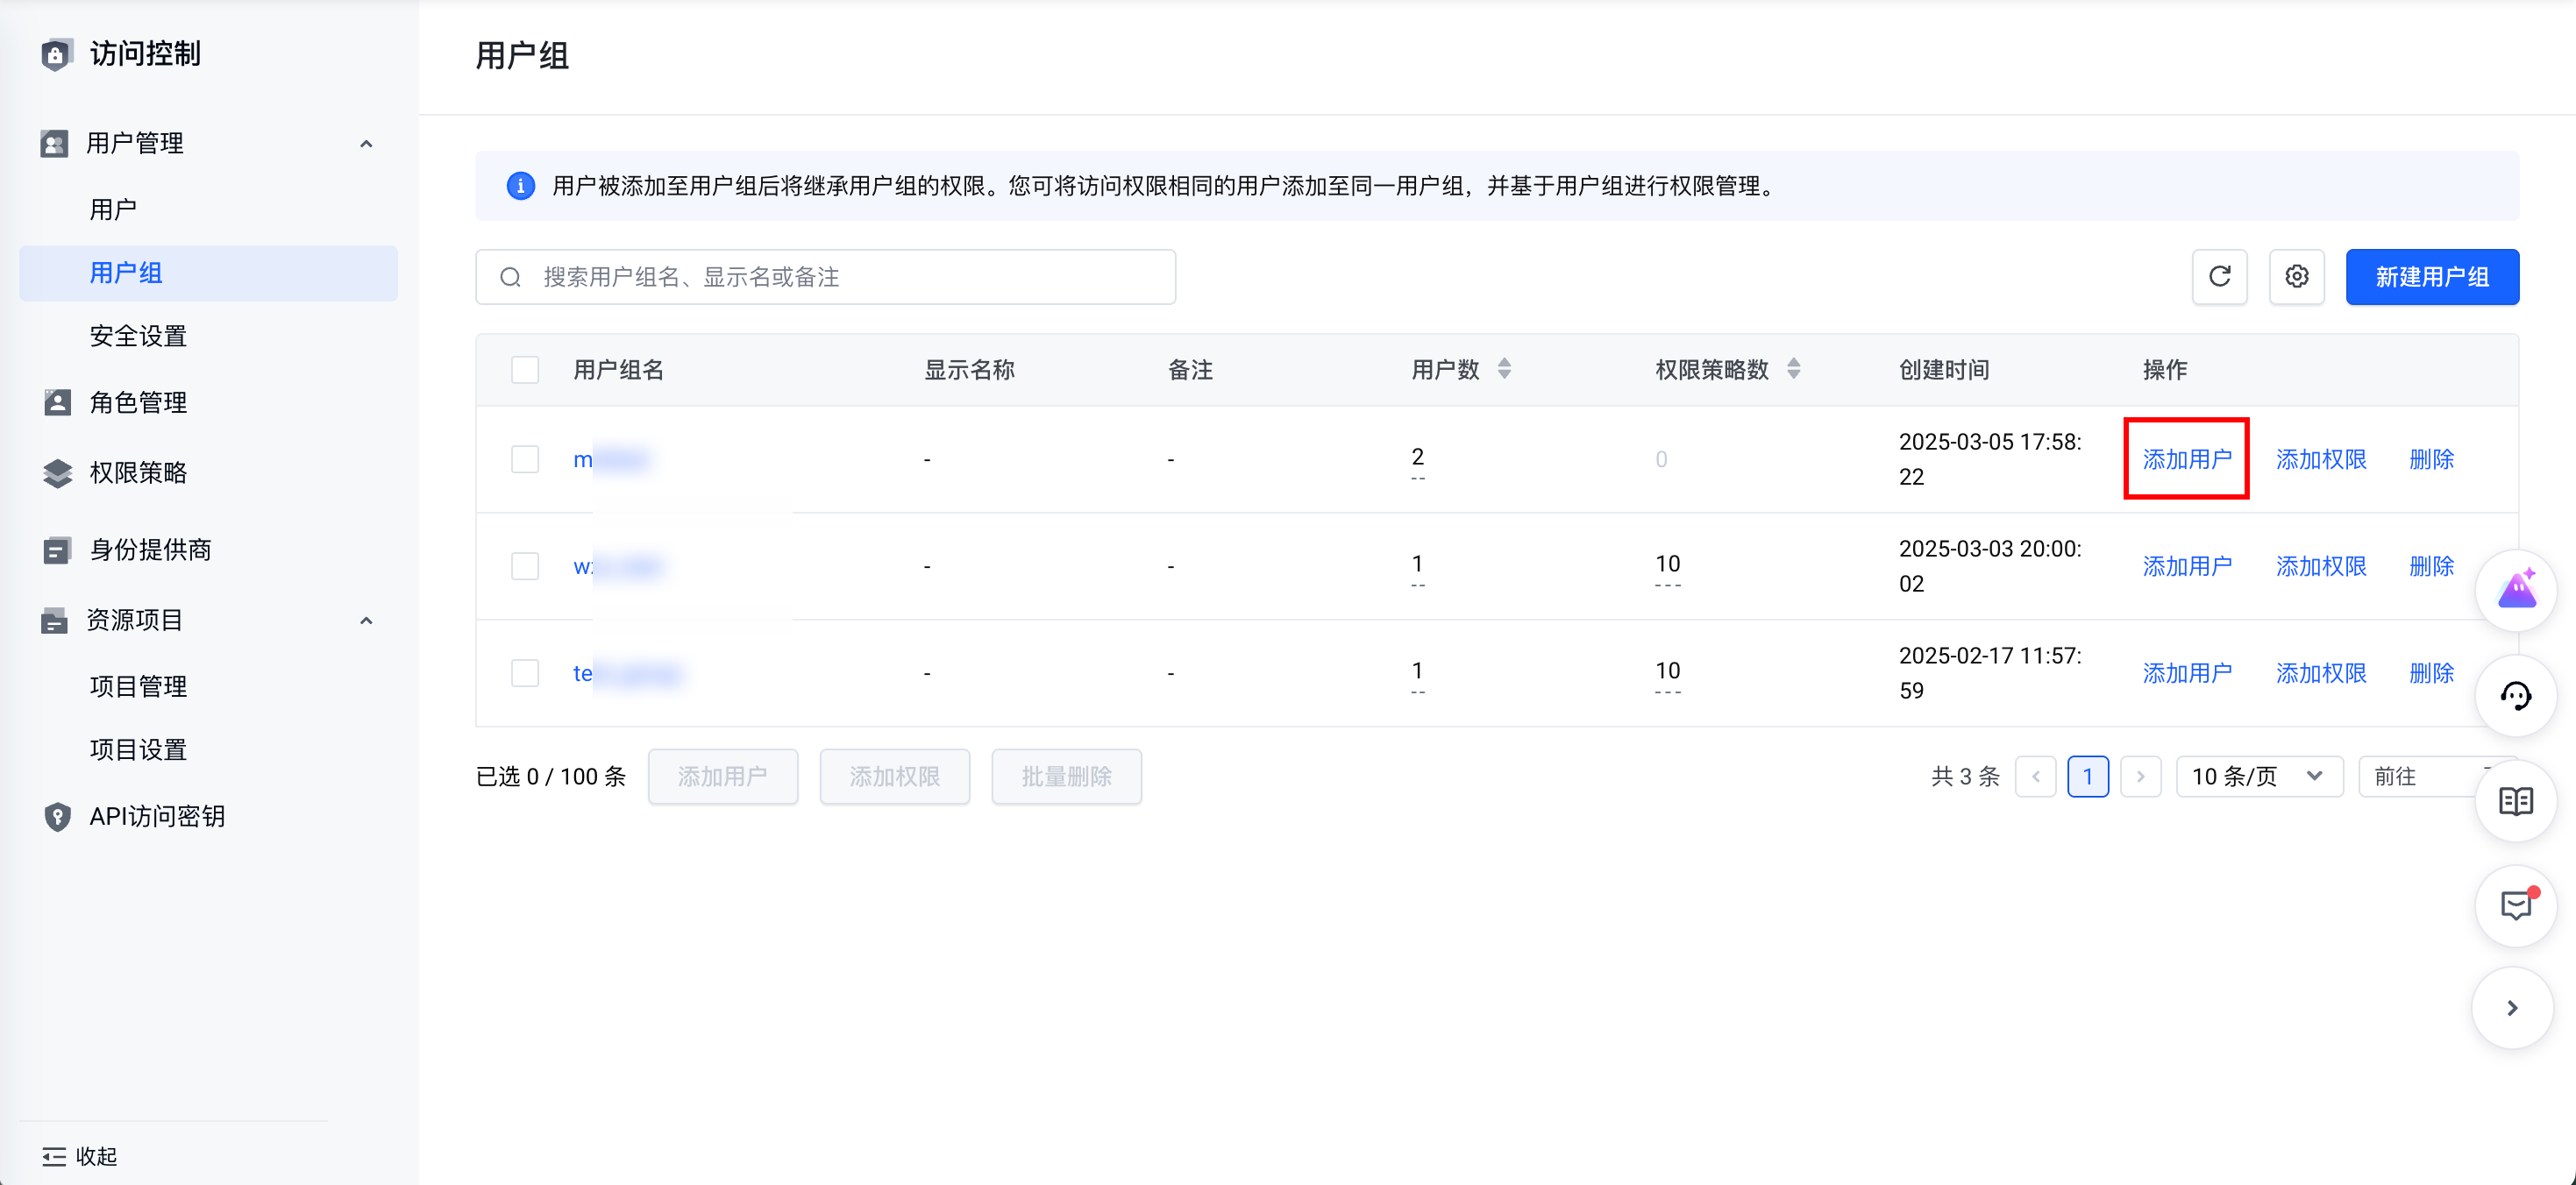Toggle the select-all header checkbox
The image size is (2576, 1185).
click(x=525, y=370)
